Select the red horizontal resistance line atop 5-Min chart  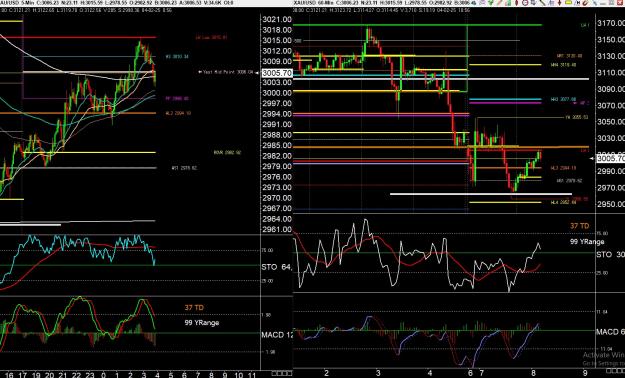(x=78, y=37)
